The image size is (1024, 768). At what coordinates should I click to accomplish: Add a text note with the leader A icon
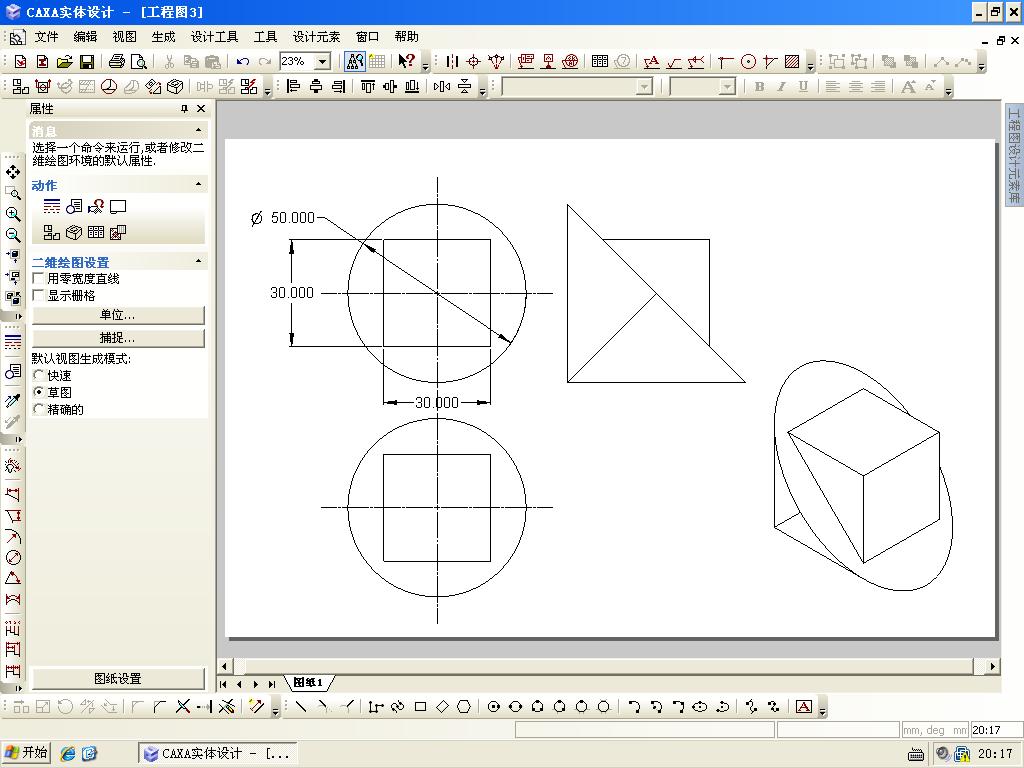651,61
